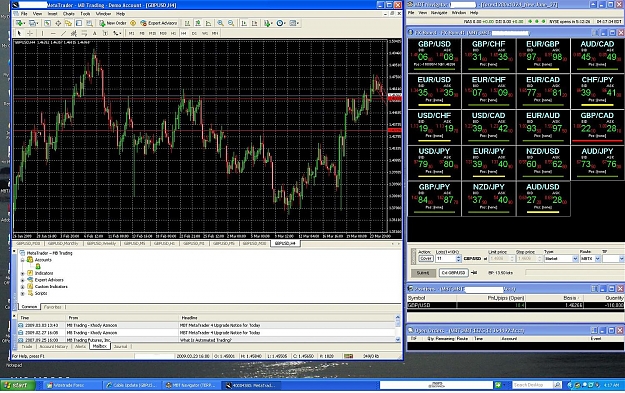Click the Search Desktop field in taskbar
The height and width of the screenshot is (393, 625).
532,385
